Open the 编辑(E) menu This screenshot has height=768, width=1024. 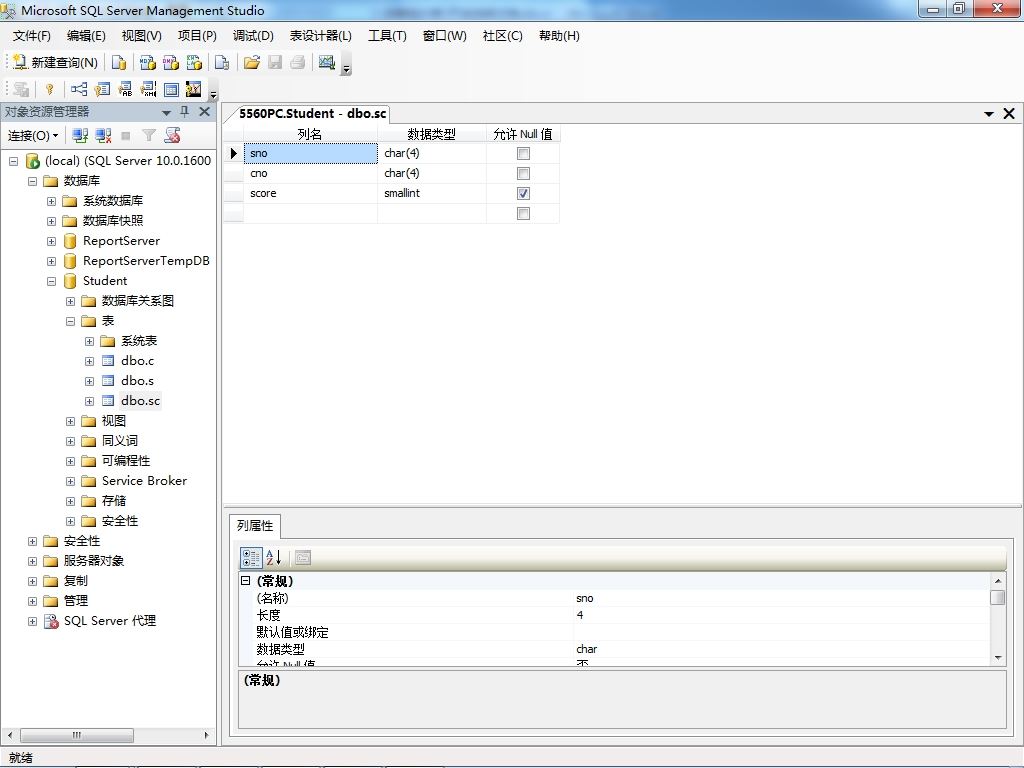pos(86,36)
